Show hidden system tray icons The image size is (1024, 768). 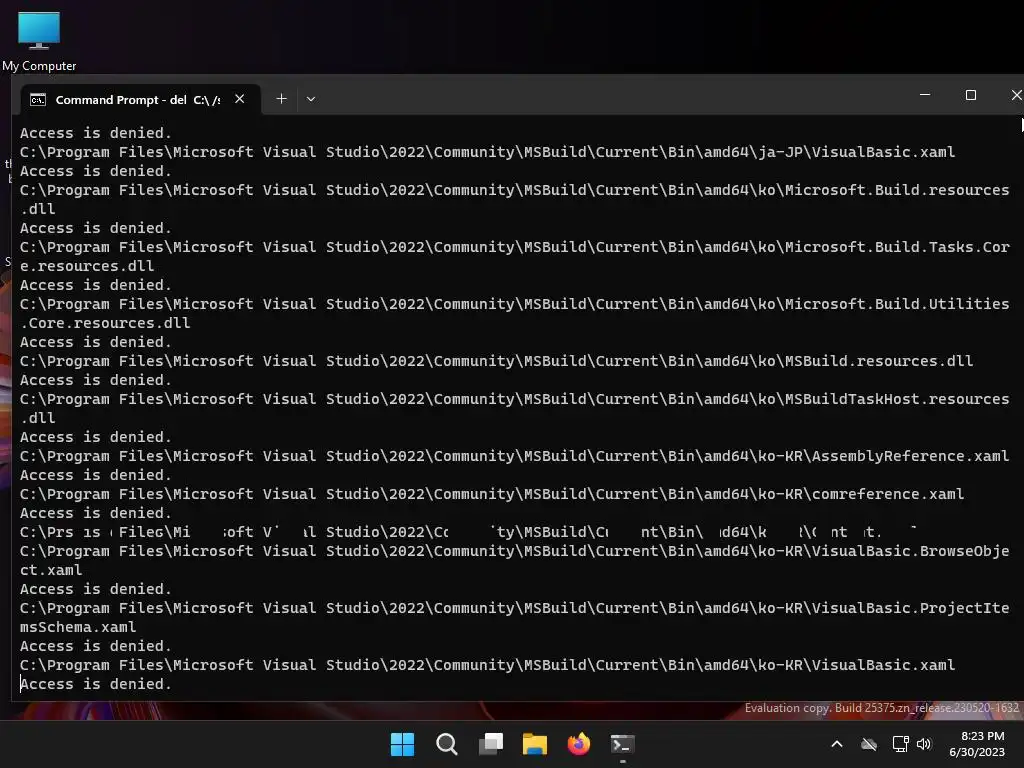point(837,744)
